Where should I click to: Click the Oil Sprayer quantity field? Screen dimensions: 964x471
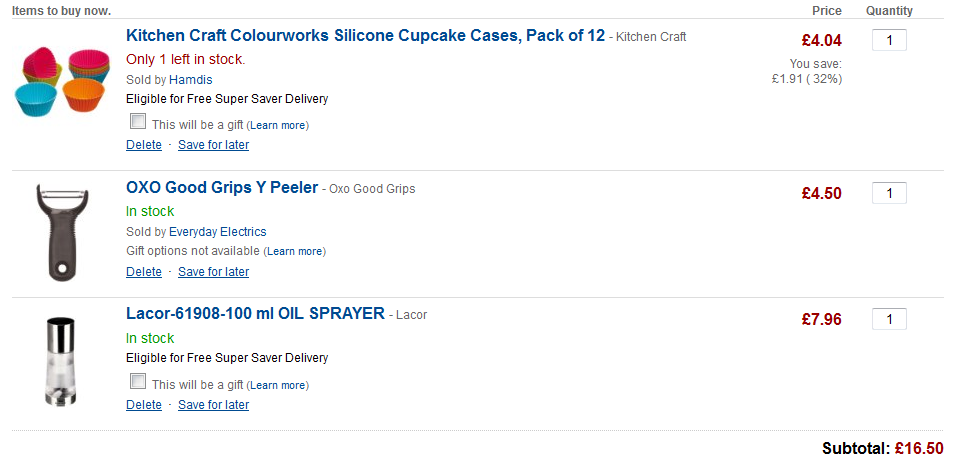coord(889,320)
